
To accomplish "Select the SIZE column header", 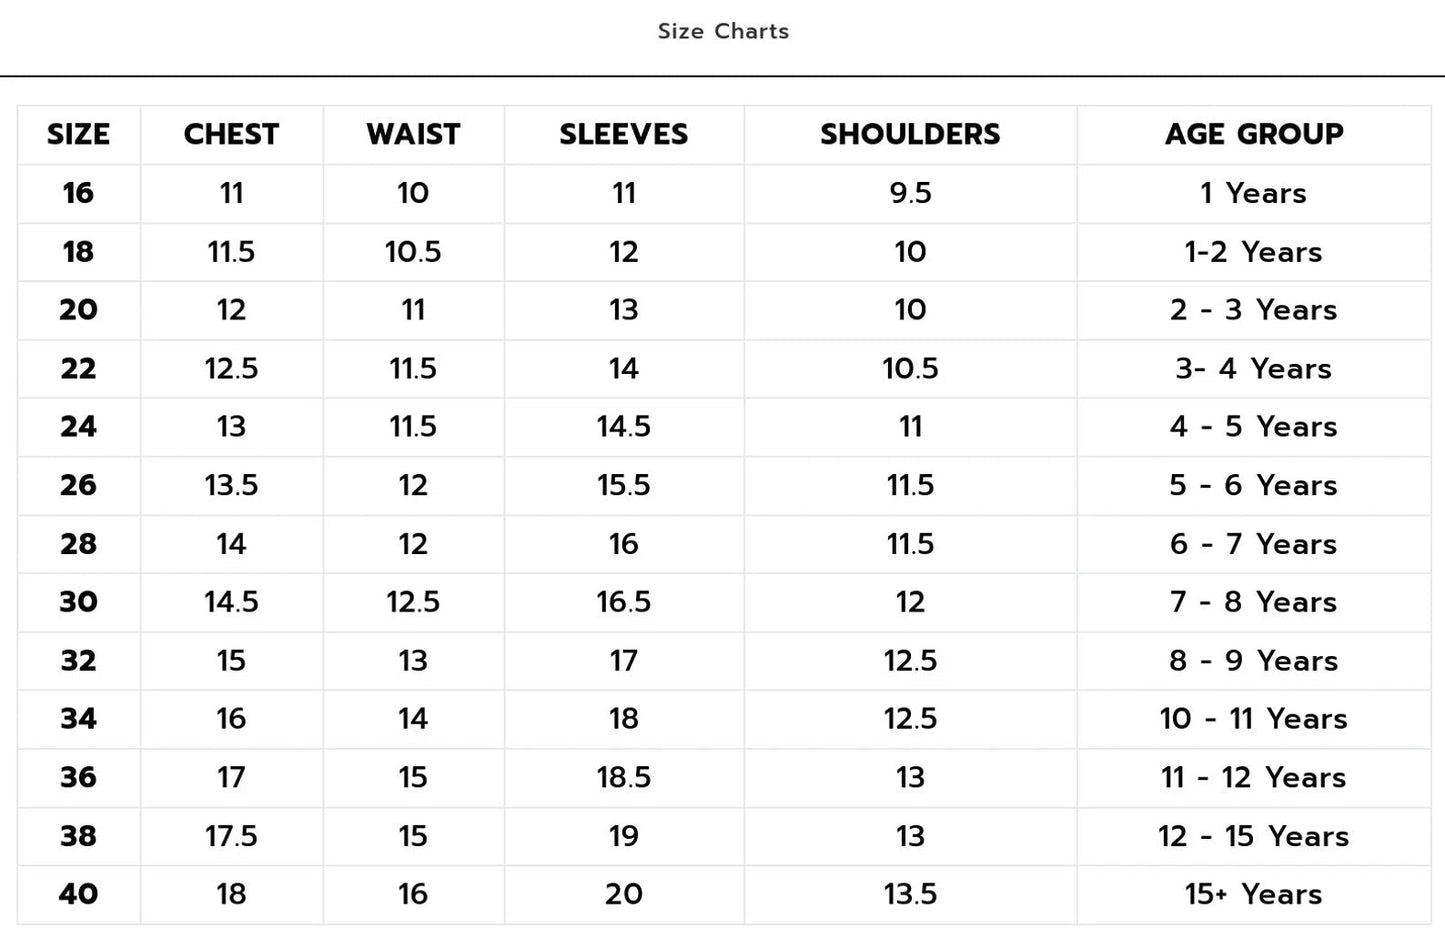I will pyautogui.click(x=78, y=134).
